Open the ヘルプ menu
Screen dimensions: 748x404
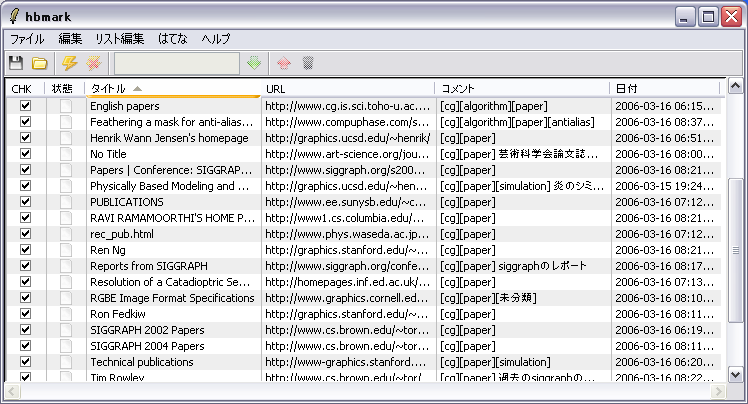pyautogui.click(x=216, y=39)
